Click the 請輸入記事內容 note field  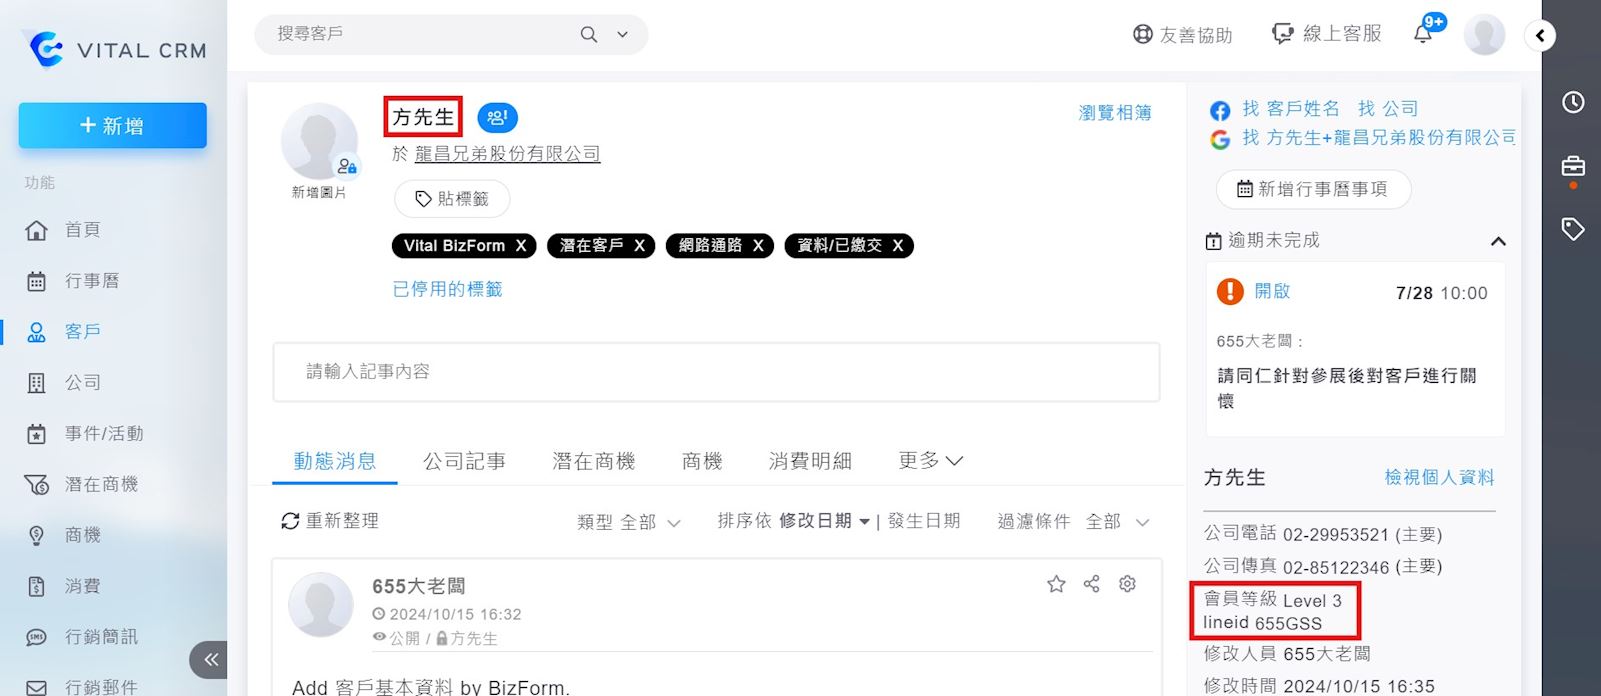pyautogui.click(x=716, y=372)
